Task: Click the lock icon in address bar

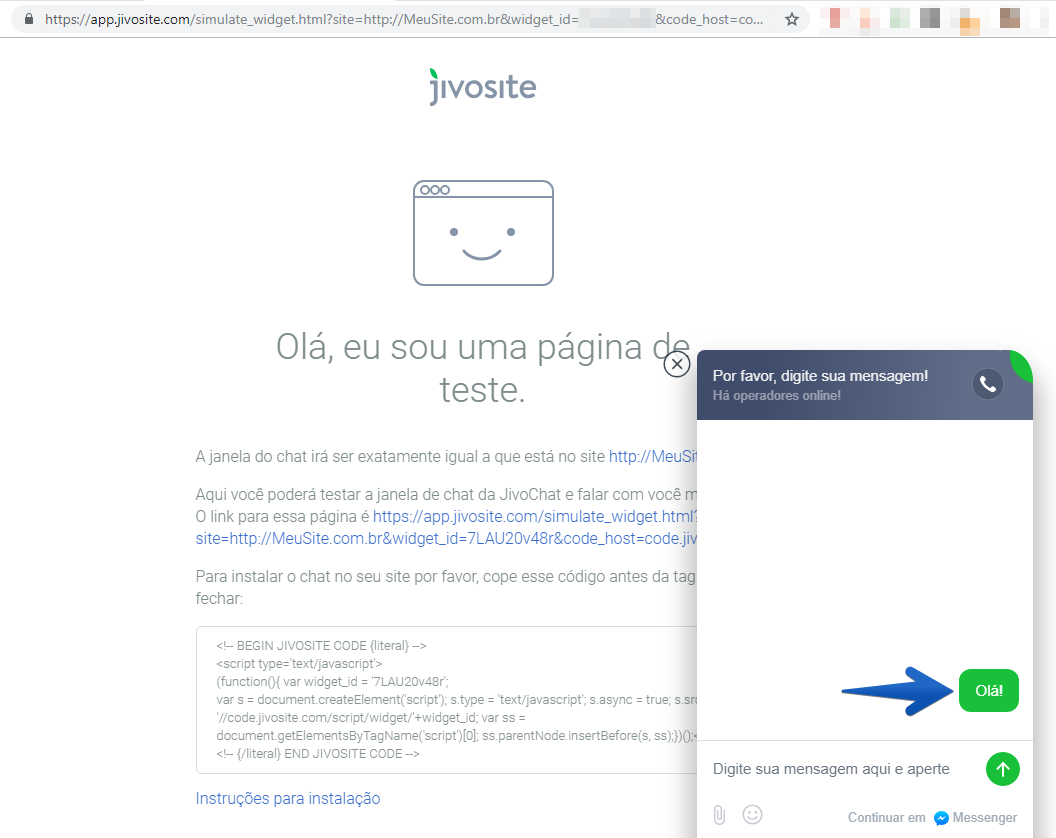Action: pos(29,19)
